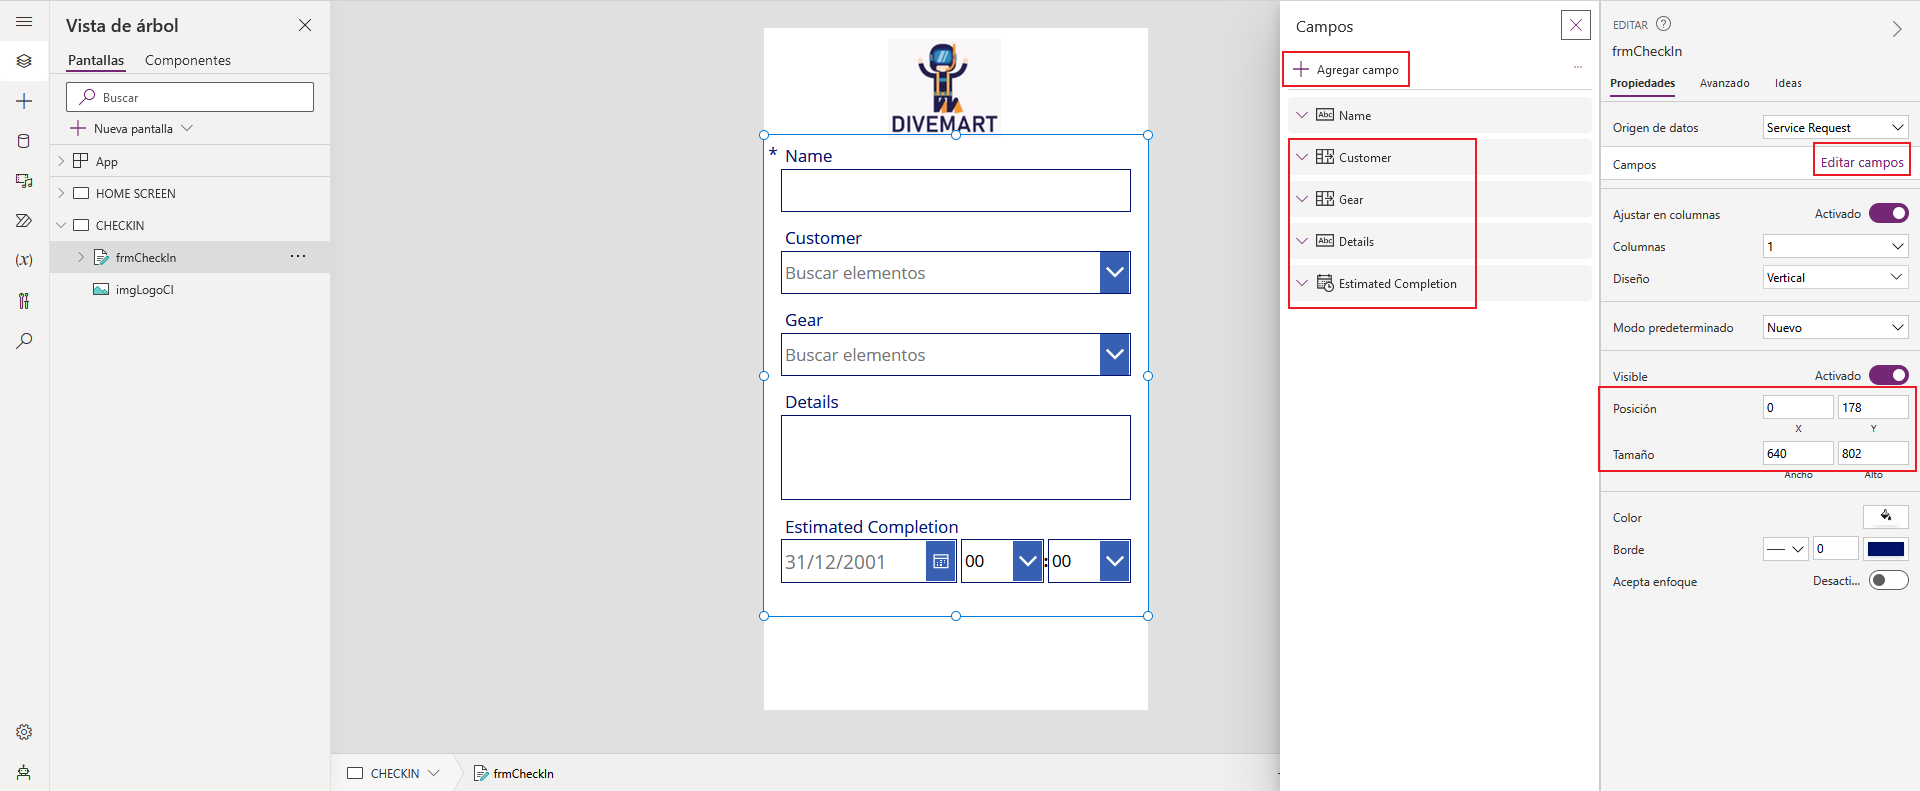1920x791 pixels.
Task: Expand Estimated Completion field in Campos
Action: point(1302,283)
